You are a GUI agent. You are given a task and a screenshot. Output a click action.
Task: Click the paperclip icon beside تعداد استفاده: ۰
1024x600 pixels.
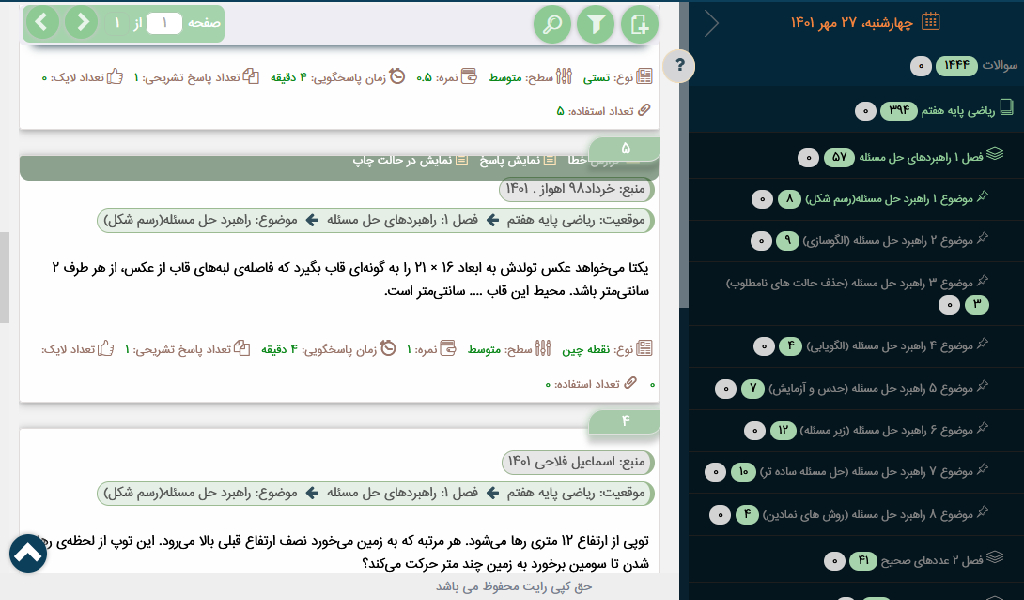(630, 383)
